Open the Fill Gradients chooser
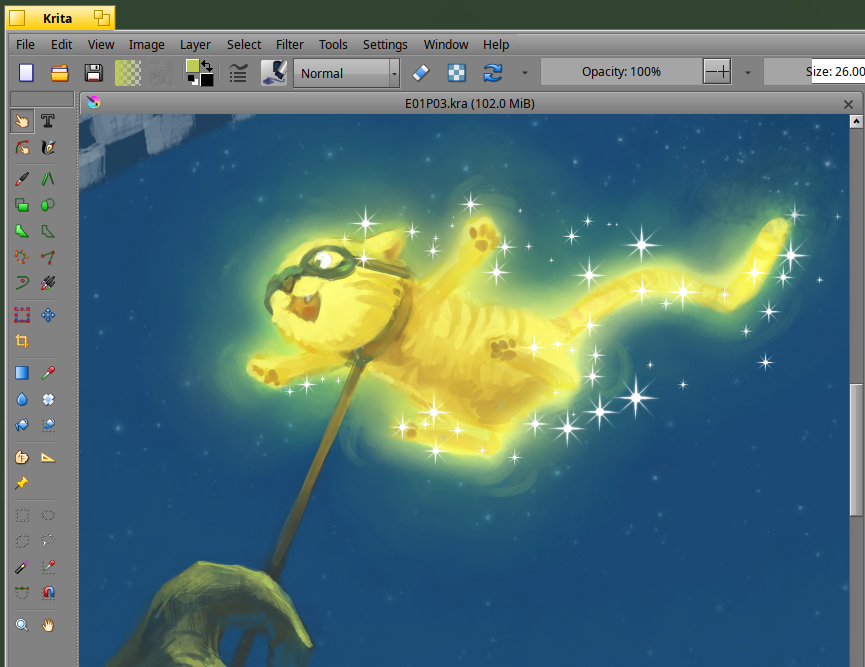Screen dimensions: 865x667 click(x=127, y=73)
